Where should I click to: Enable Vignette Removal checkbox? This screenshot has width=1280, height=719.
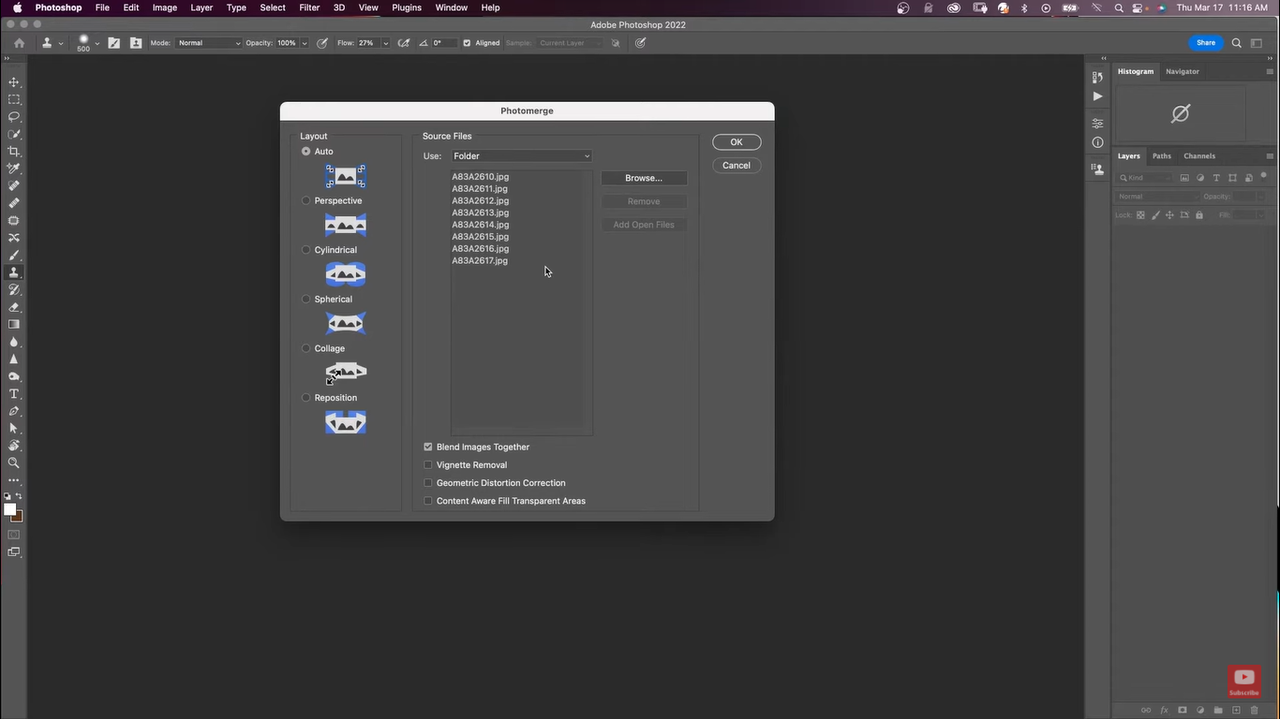click(x=428, y=465)
